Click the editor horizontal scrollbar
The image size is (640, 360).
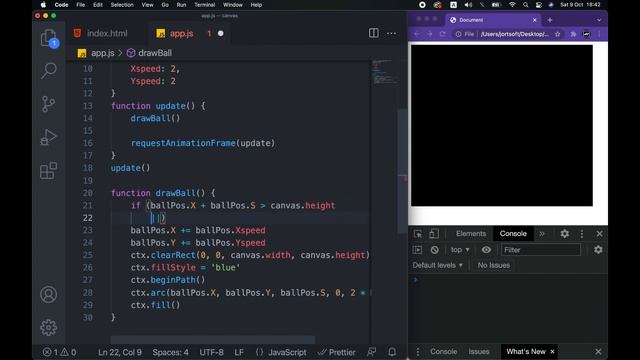click(x=213, y=340)
